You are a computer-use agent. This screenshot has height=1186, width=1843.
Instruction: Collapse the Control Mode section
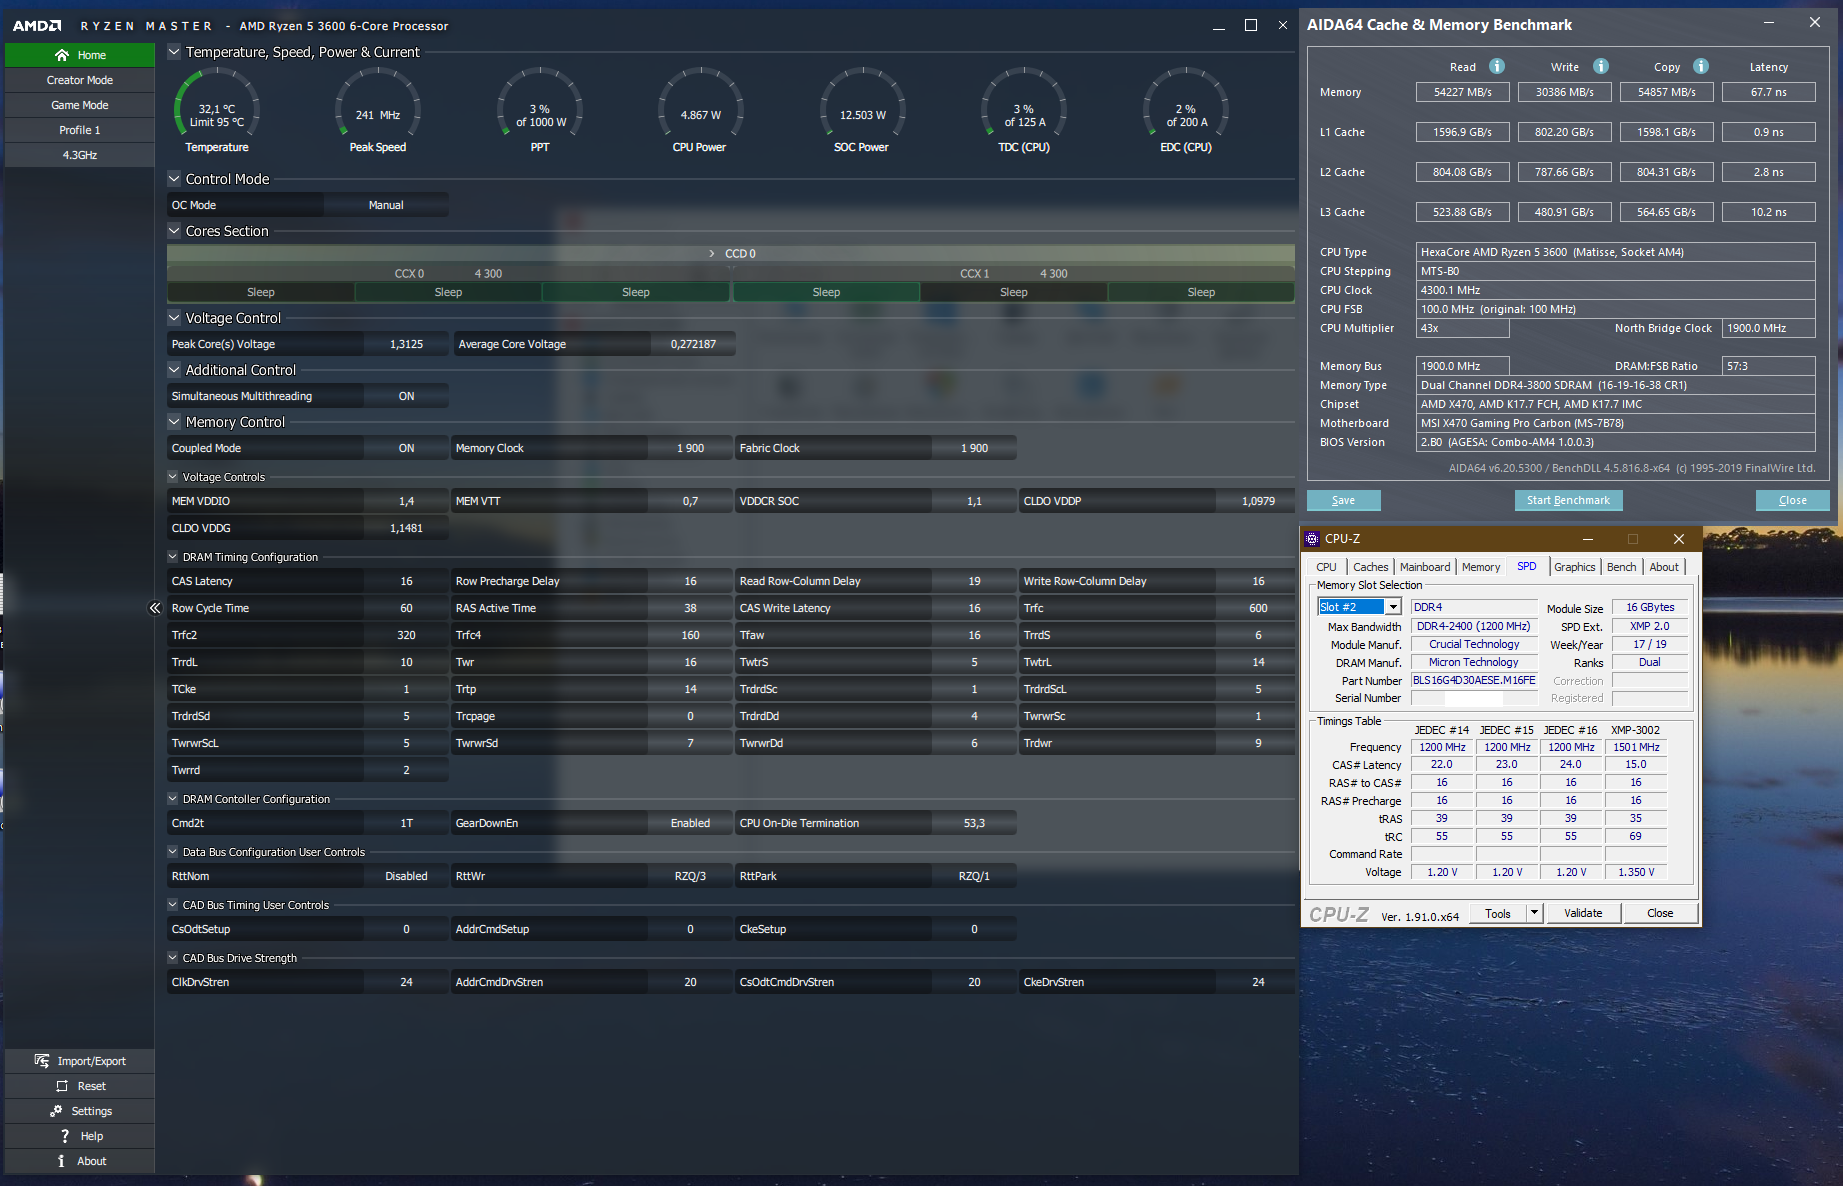[x=174, y=179]
